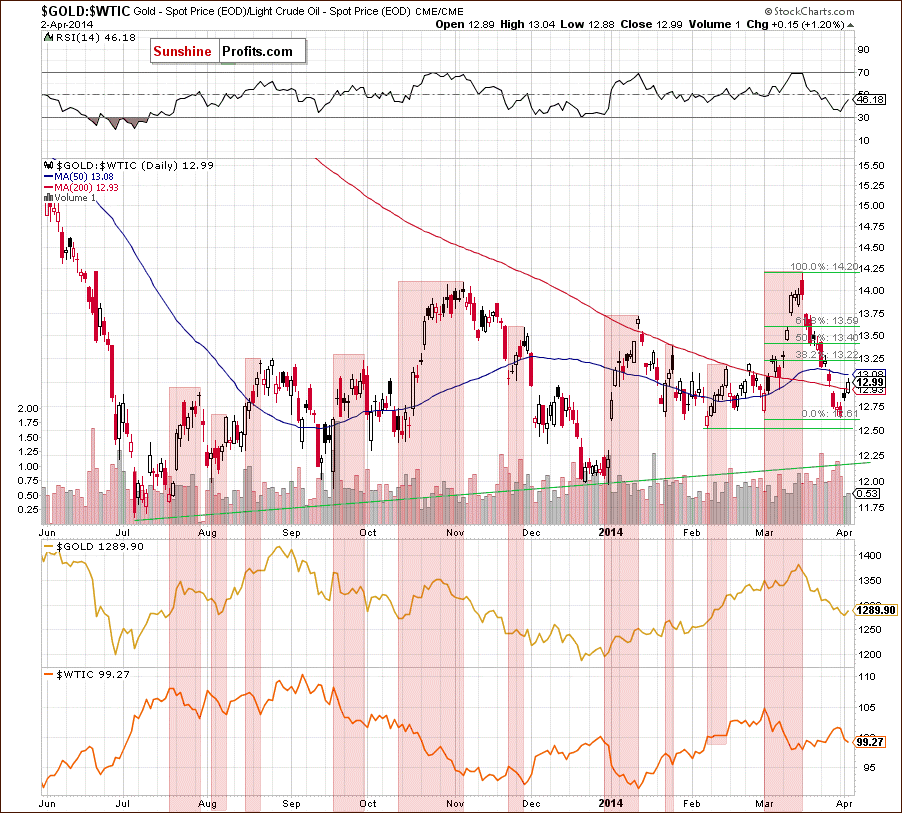Viewport: 902px width, 813px height.
Task: Click the 50% 13.40 Fibonacci label
Action: click(827, 337)
